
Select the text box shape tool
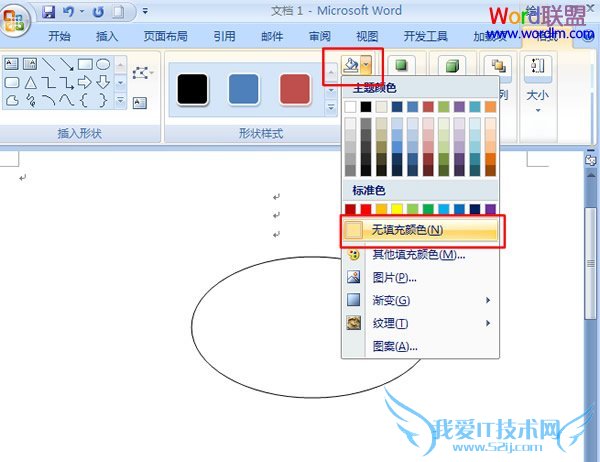11,64
